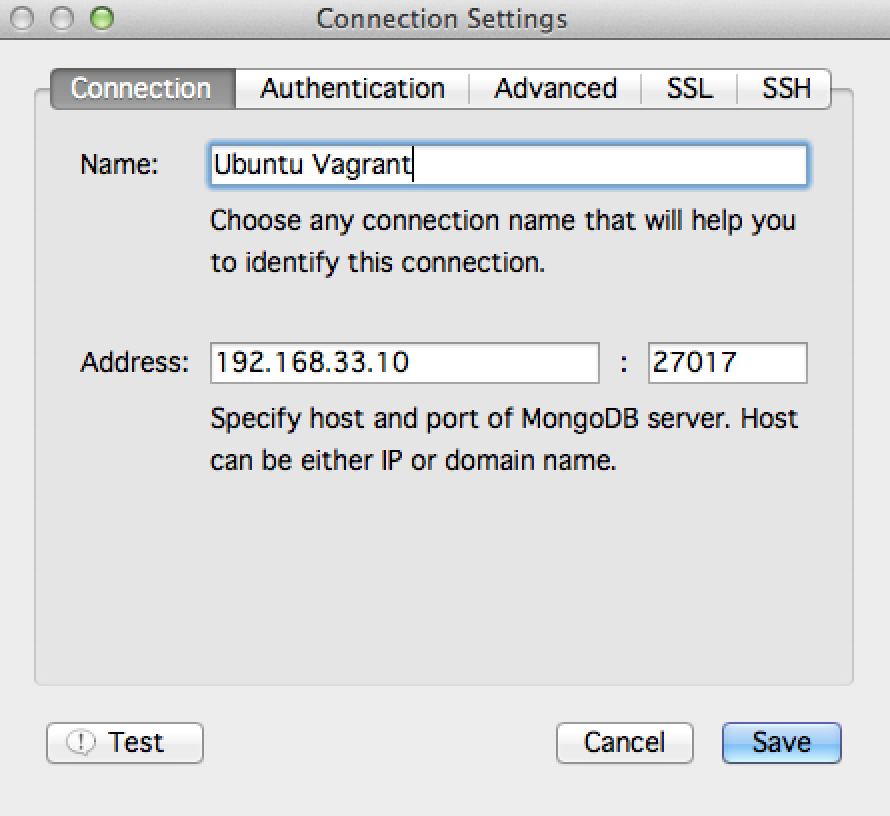Switch to the Connection tab
Screen dimensions: 890x816
click(x=141, y=88)
